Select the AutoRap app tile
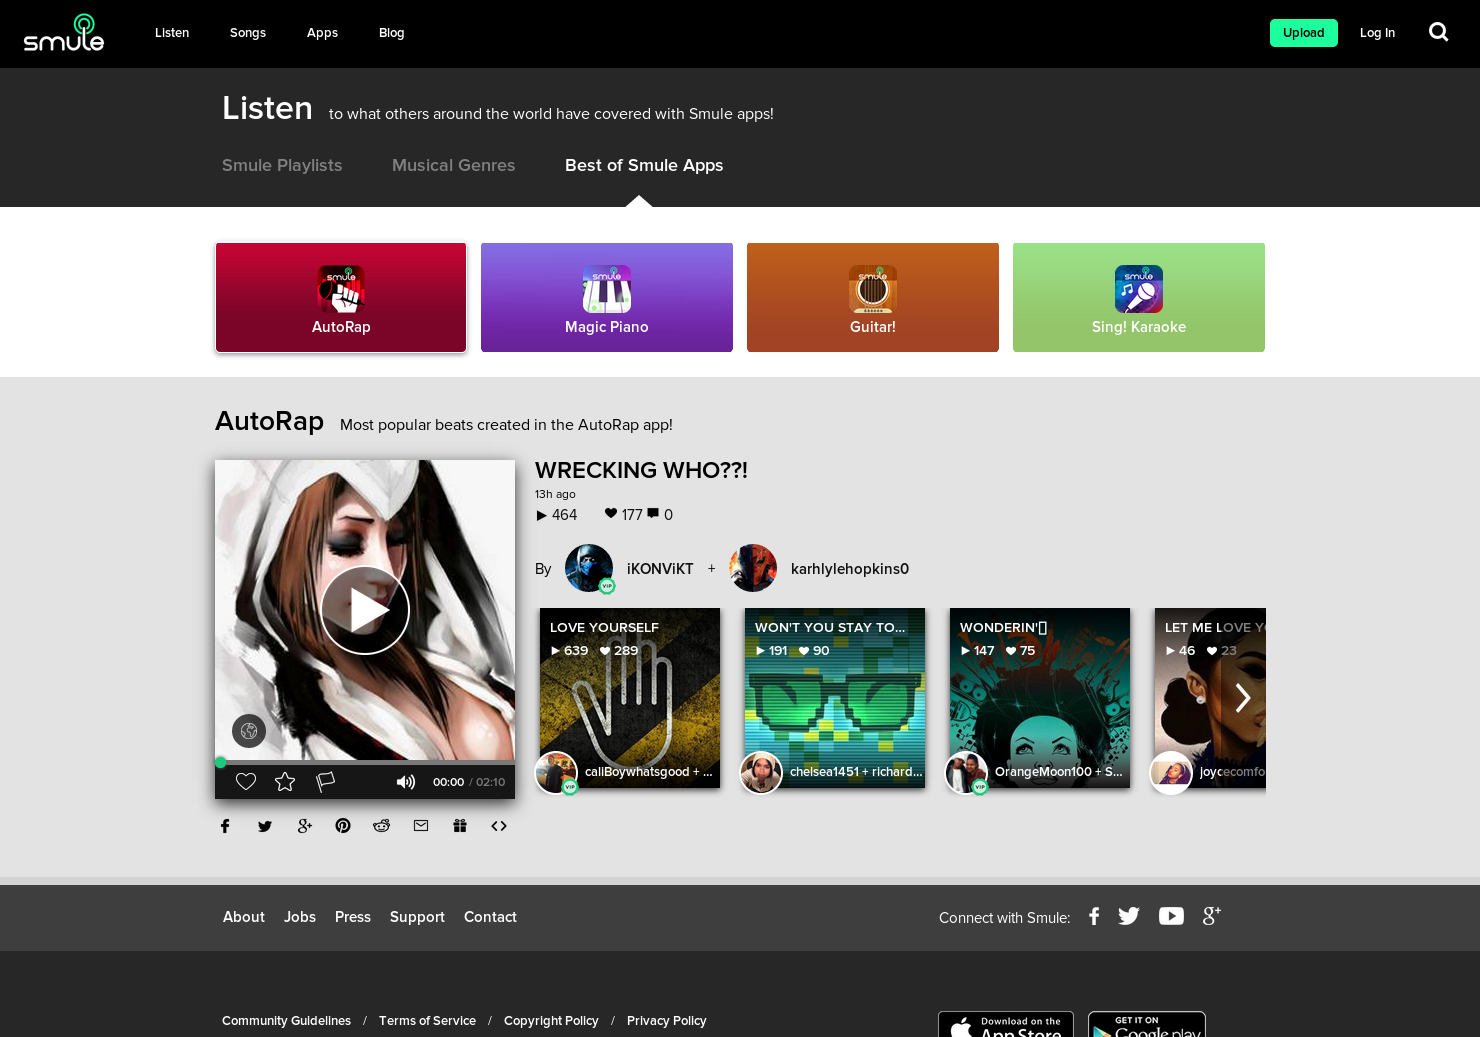The width and height of the screenshot is (1480, 1037). 341,298
